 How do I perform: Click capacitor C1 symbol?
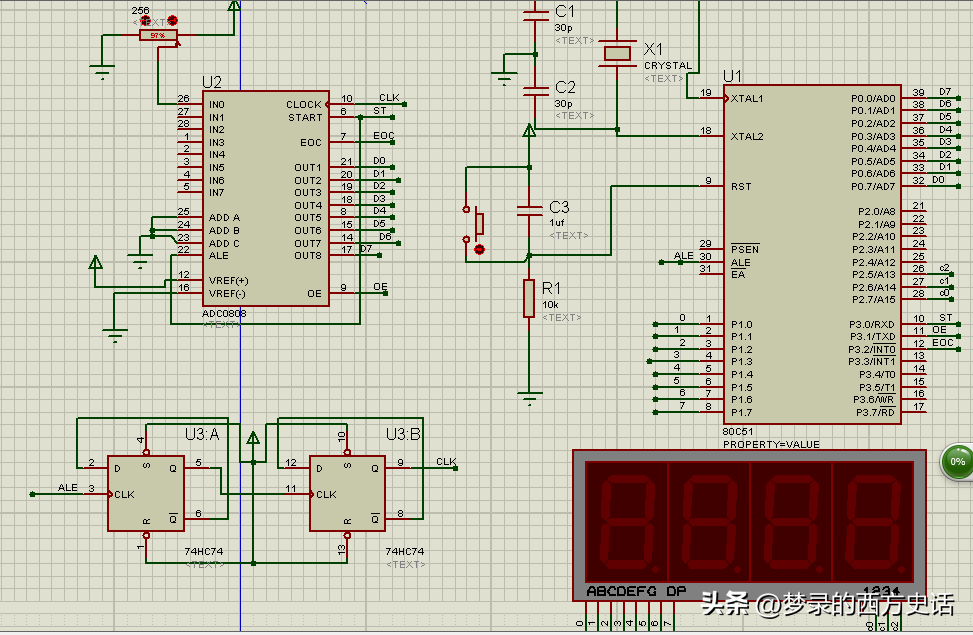536,13
